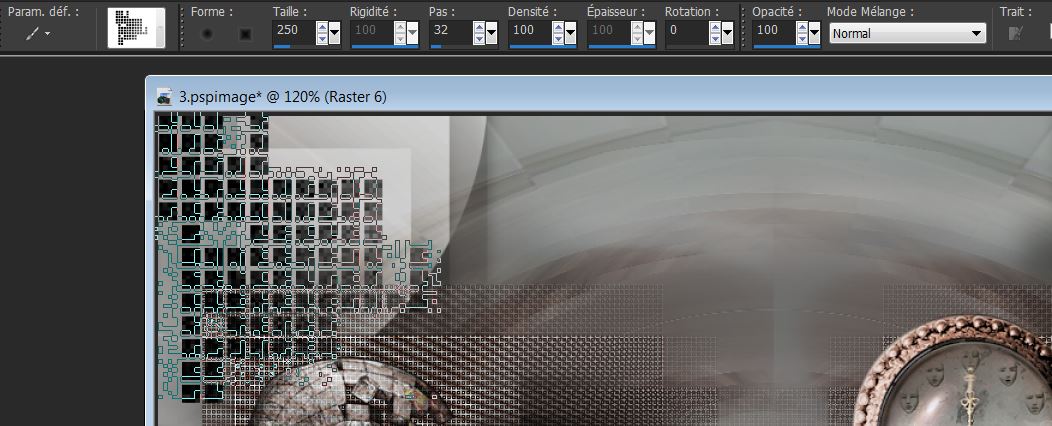Image resolution: width=1052 pixels, height=426 pixels.
Task: Click the 3.pspimage document window icon
Action: click(164, 97)
